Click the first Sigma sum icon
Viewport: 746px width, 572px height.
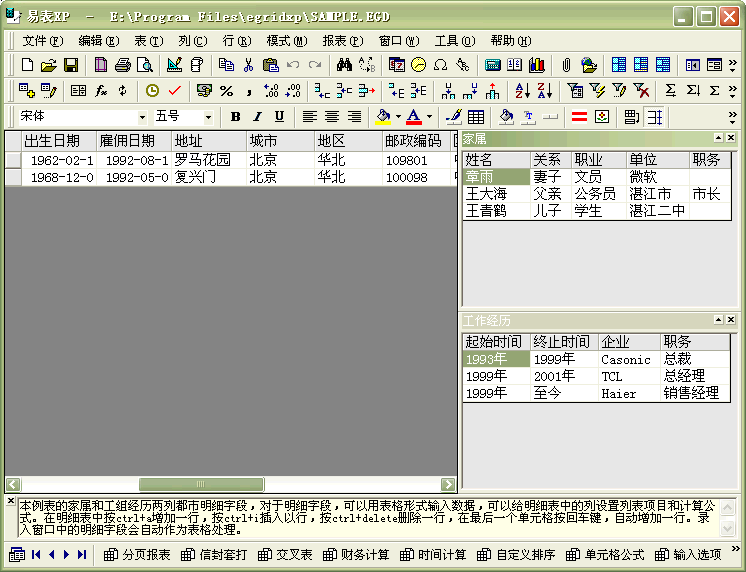(670, 90)
